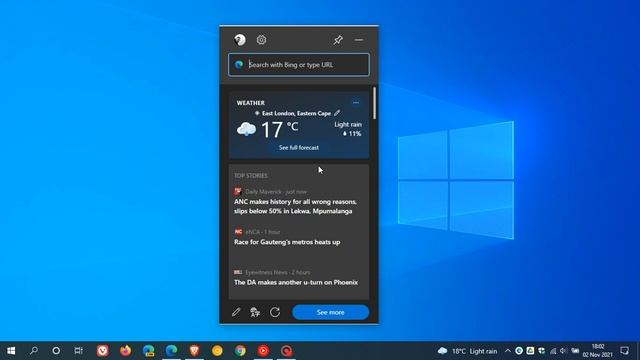Image resolution: width=640 pixels, height=360 pixels.
Task: Click the Search with Bing input field
Action: tap(299, 64)
